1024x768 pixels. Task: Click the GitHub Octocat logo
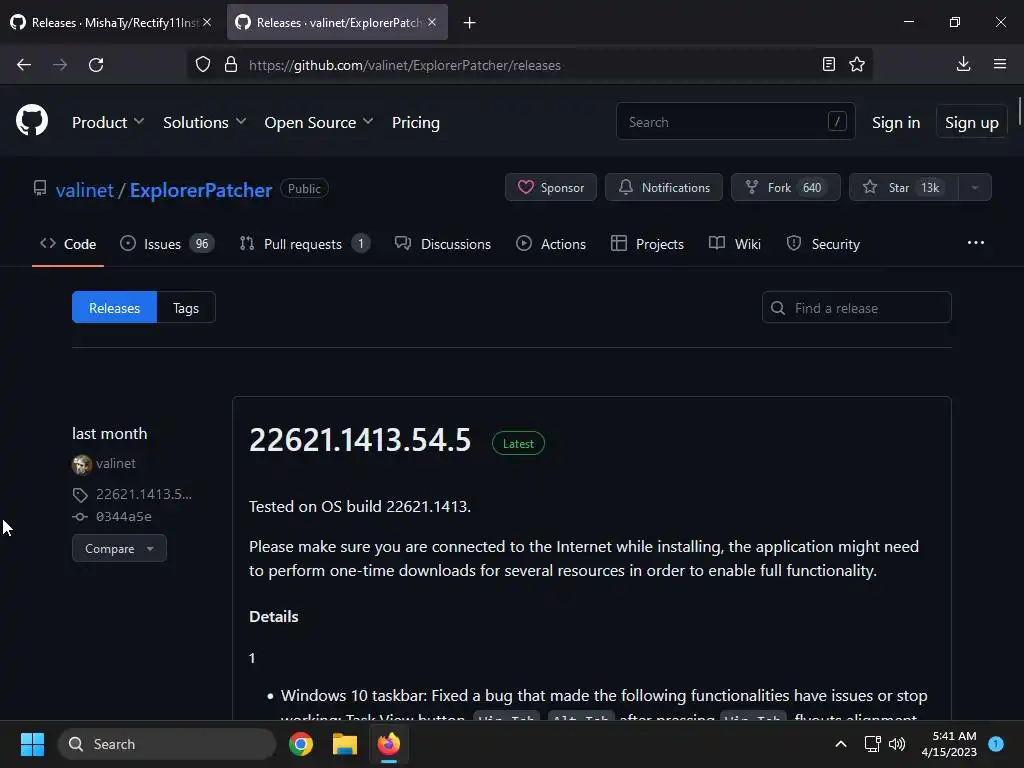(32, 121)
